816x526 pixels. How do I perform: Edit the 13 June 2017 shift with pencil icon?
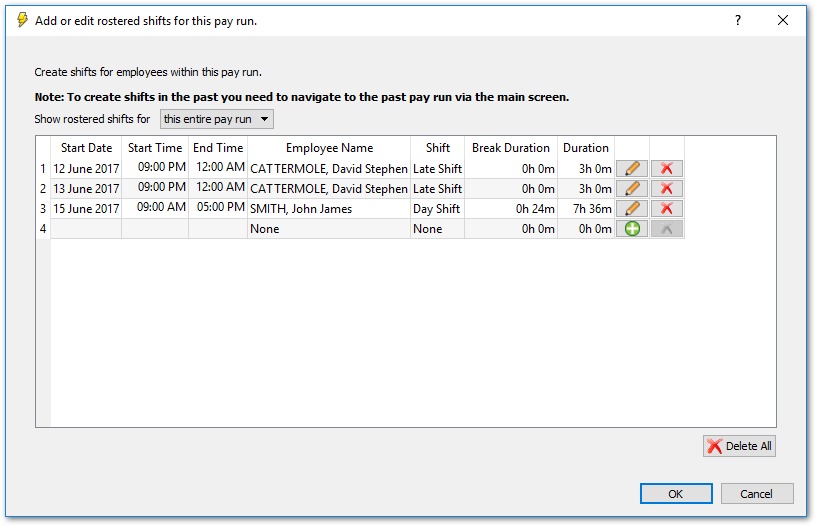coord(632,188)
